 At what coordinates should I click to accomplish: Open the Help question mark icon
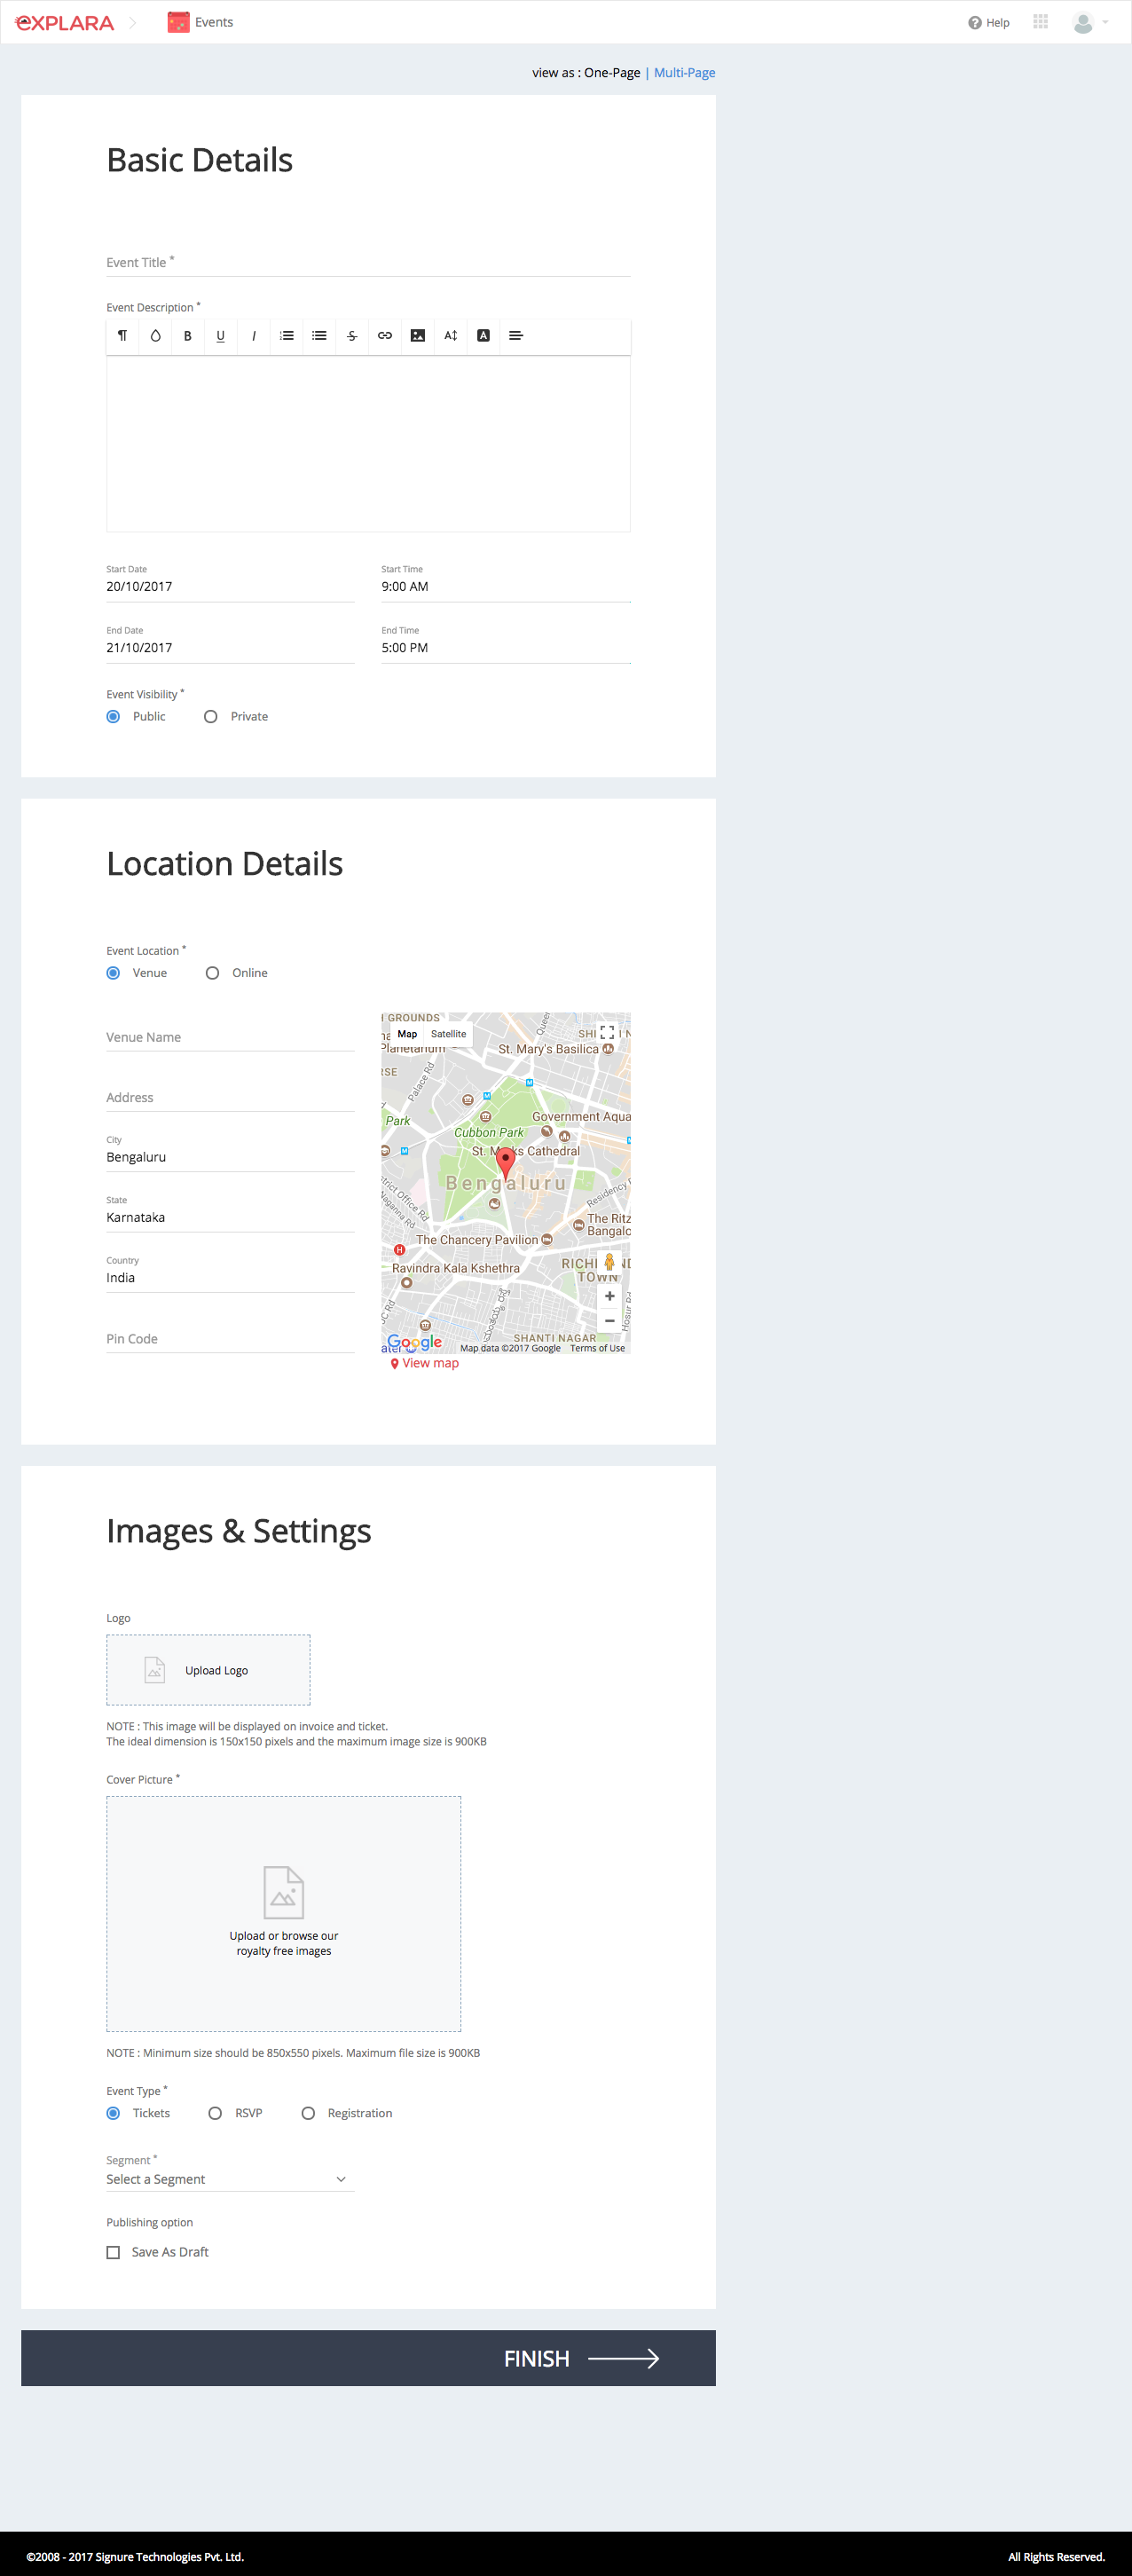point(974,23)
